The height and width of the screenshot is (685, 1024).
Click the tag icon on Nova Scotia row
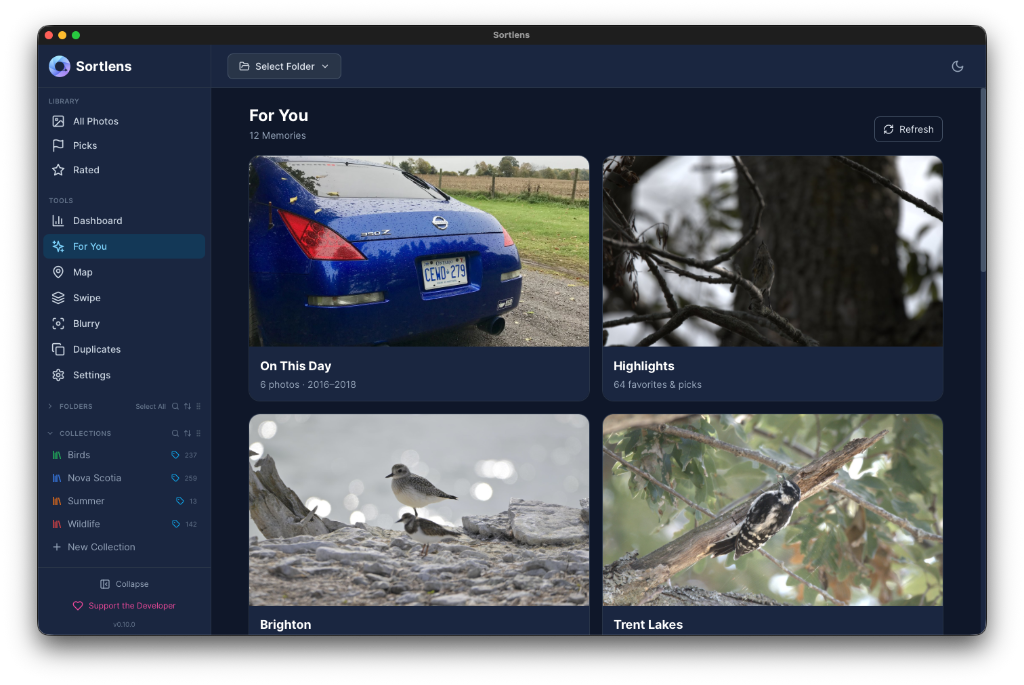[x=175, y=478]
